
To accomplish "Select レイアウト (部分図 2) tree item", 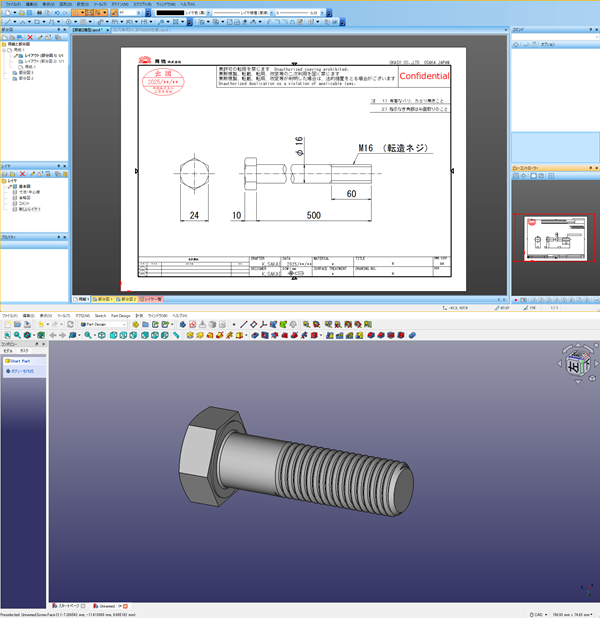I will [x=44, y=61].
